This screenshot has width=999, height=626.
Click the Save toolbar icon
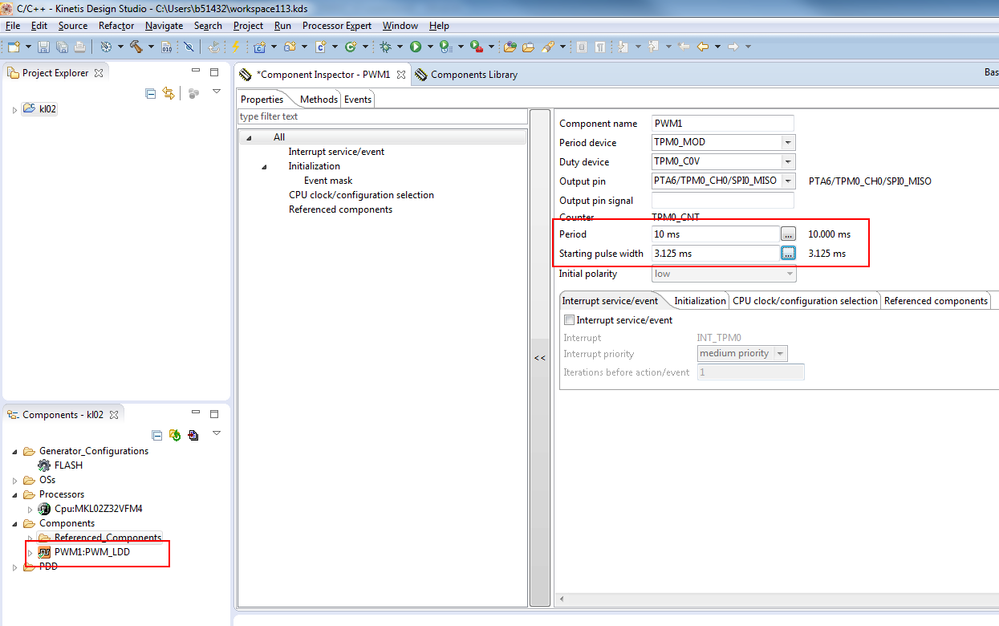43,46
